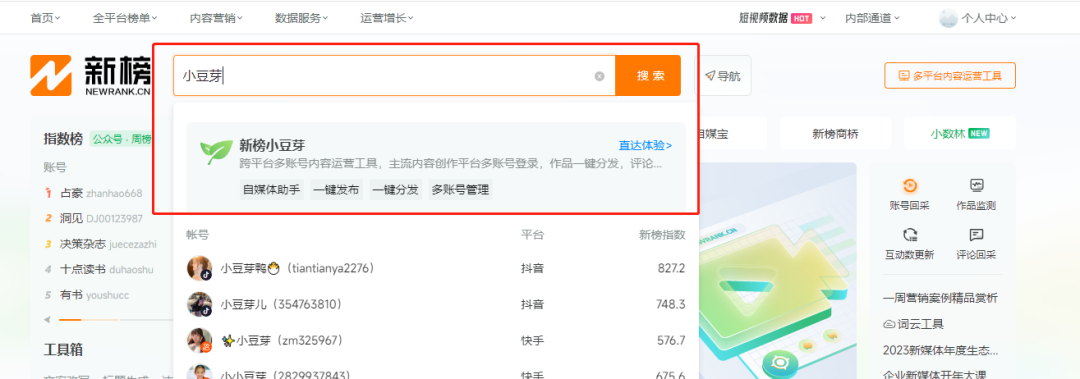
Task: Click the 748.3 index value
Action: 672,304
